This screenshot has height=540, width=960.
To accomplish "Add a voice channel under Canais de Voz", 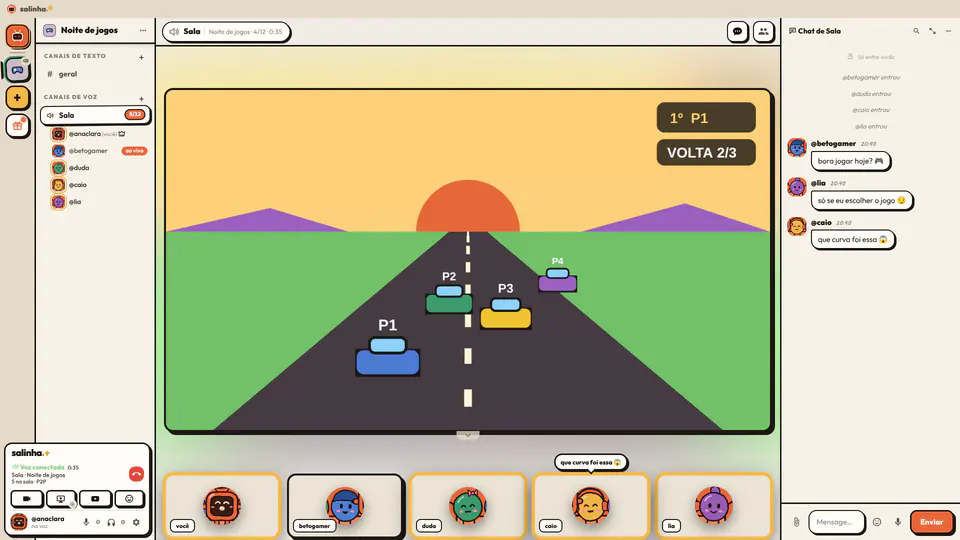I will 141,99.
